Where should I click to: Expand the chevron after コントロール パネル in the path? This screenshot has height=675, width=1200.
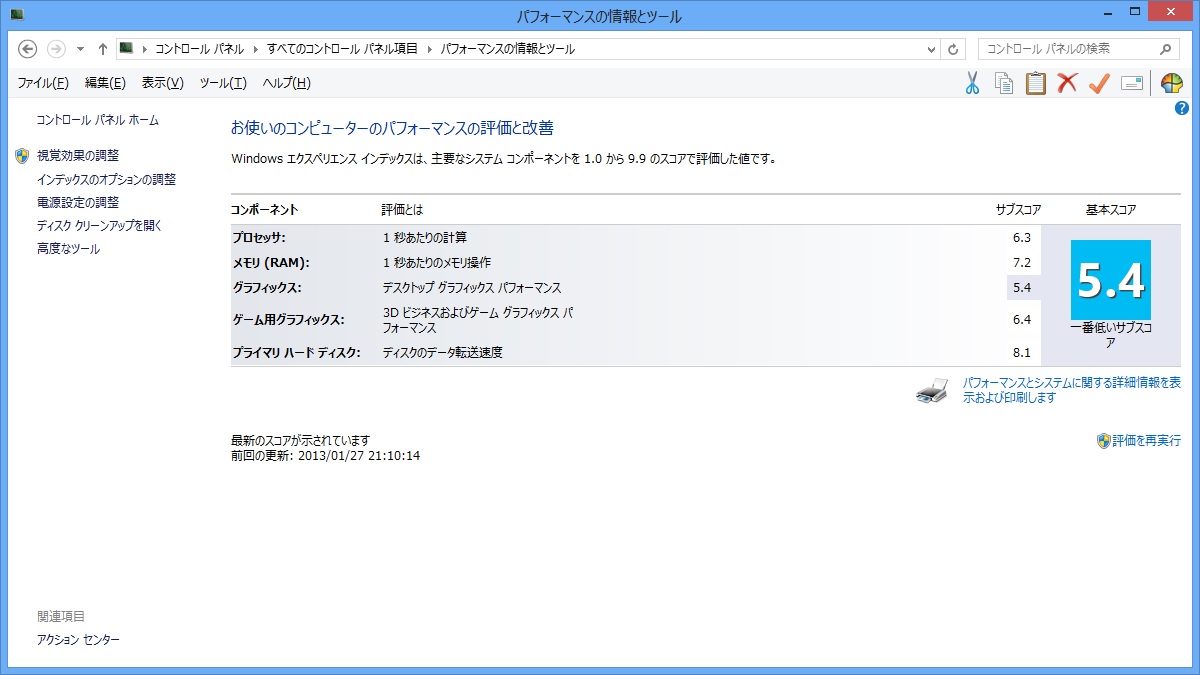tap(255, 48)
